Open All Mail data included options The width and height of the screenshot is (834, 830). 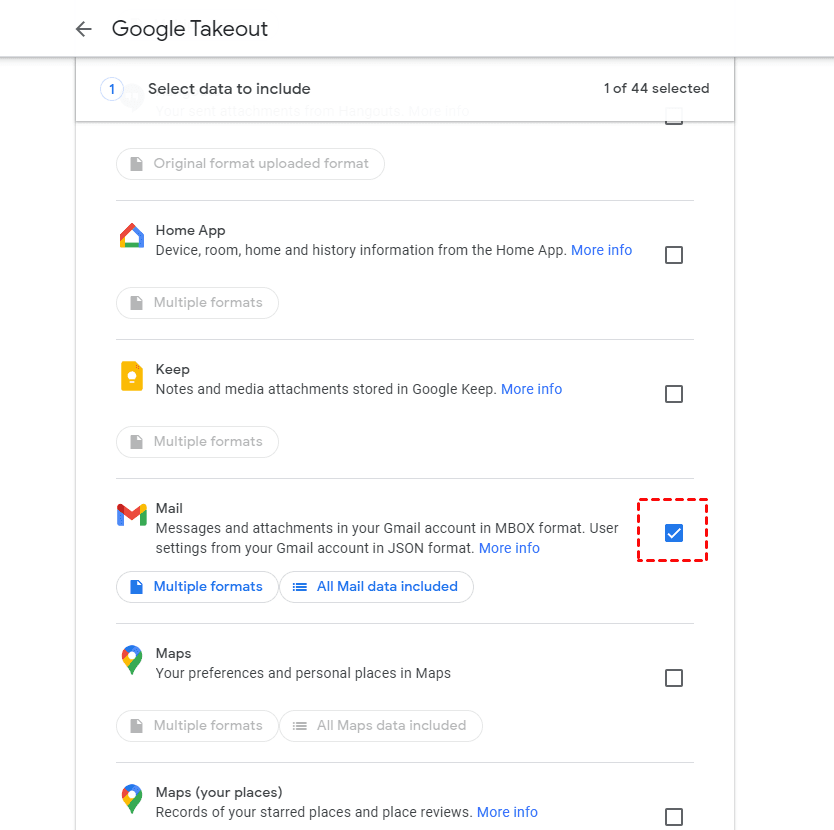[x=376, y=587]
